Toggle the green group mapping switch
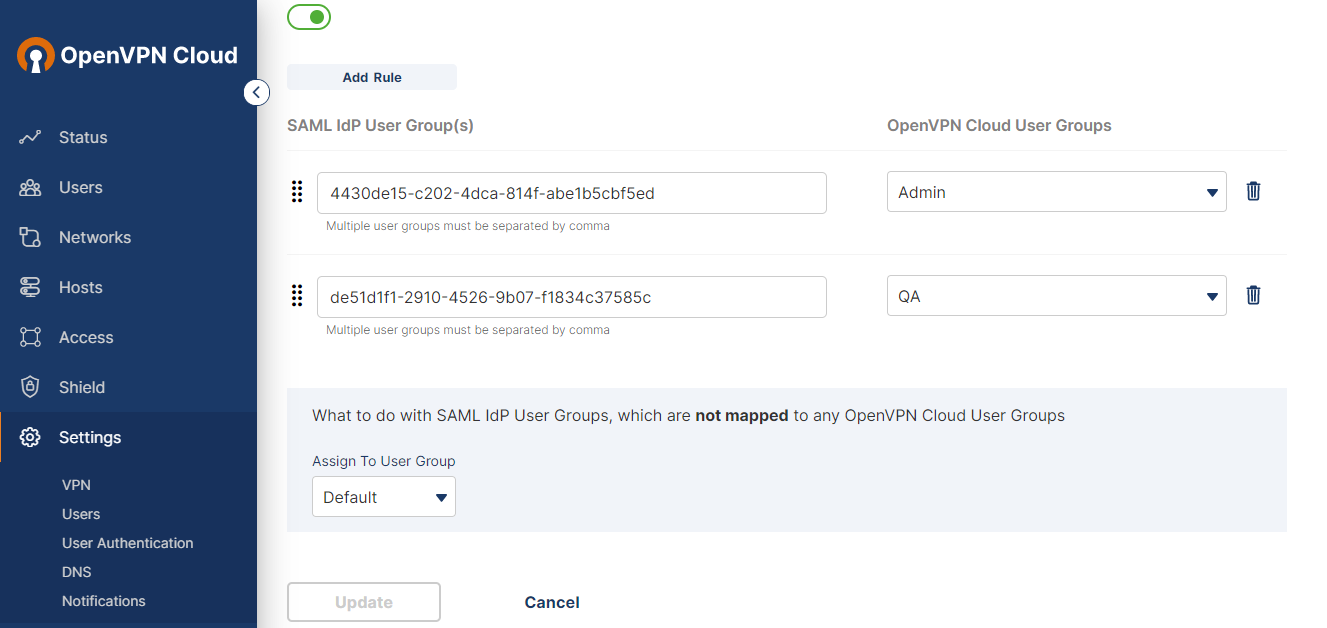Image resolution: width=1327 pixels, height=628 pixels. (309, 17)
